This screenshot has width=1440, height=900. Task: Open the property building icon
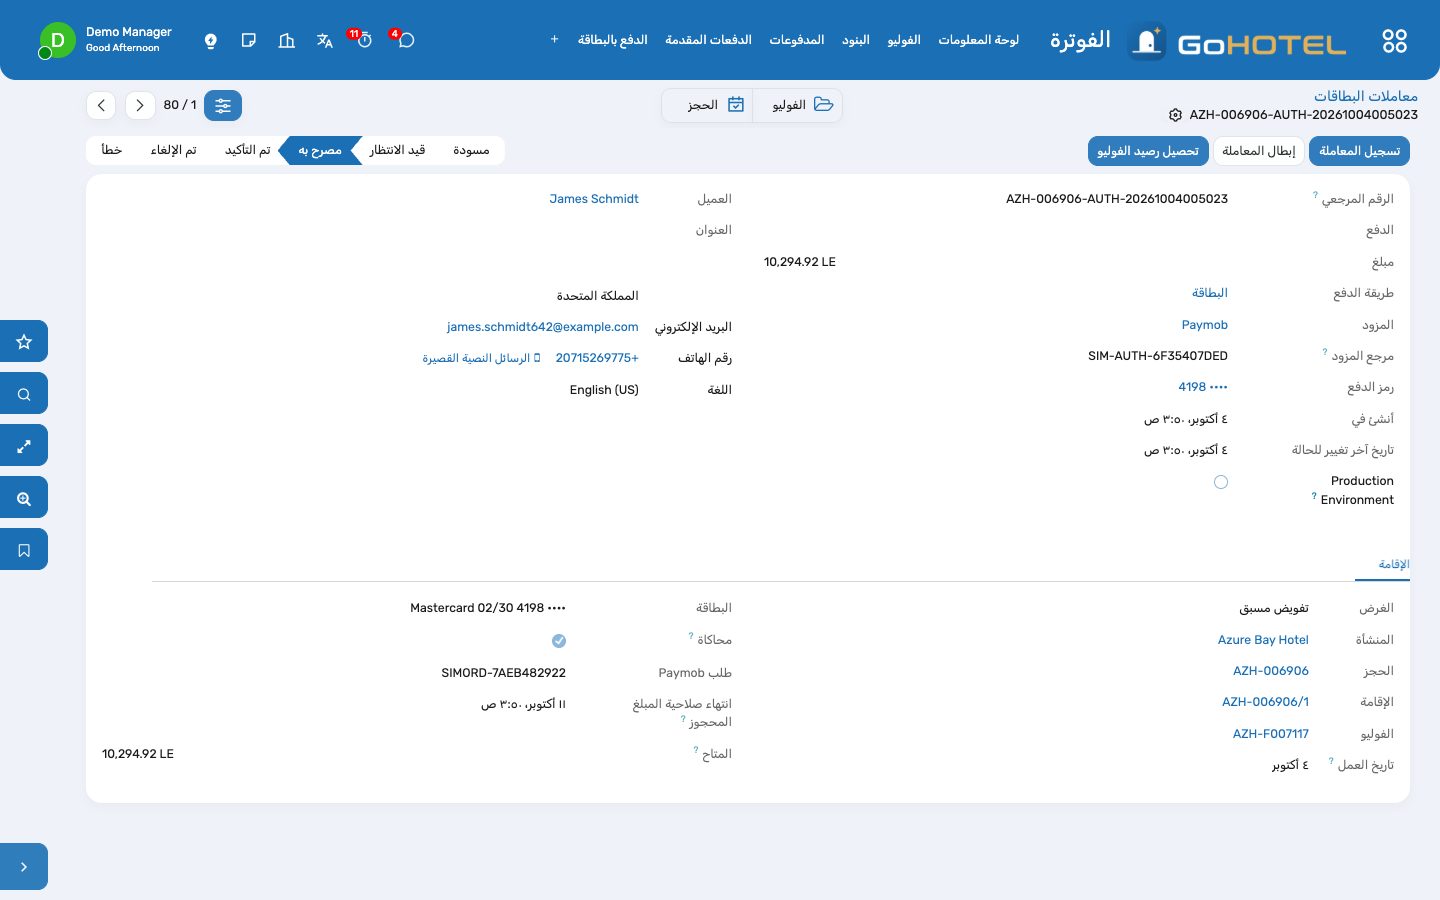[287, 40]
